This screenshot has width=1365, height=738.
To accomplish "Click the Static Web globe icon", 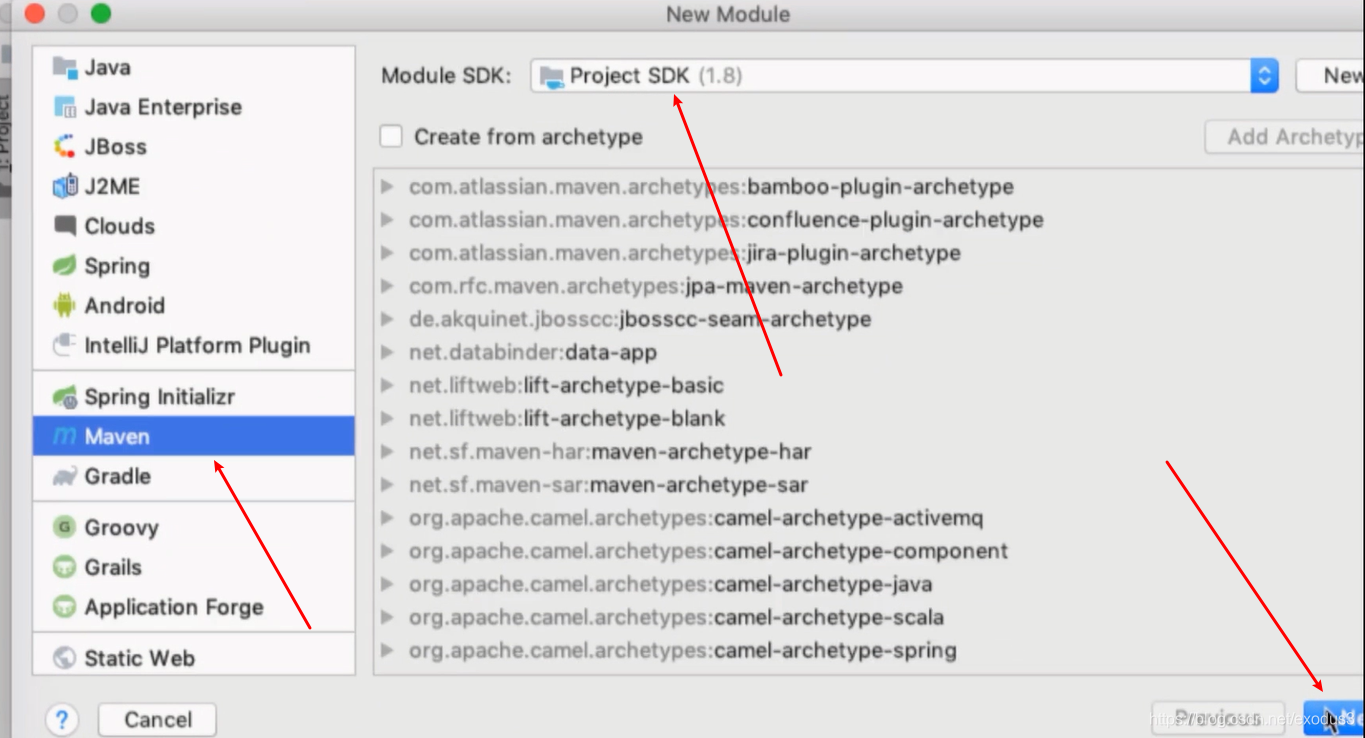I will point(65,658).
